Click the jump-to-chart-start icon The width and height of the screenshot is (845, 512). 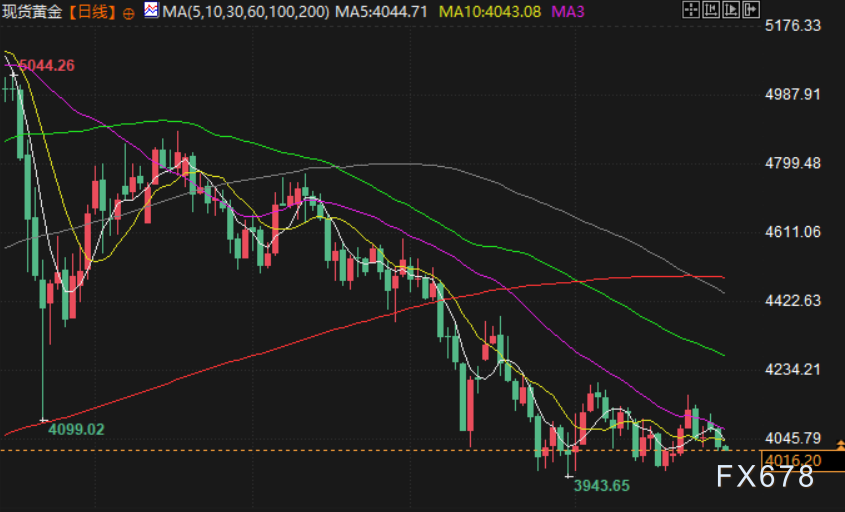point(711,10)
